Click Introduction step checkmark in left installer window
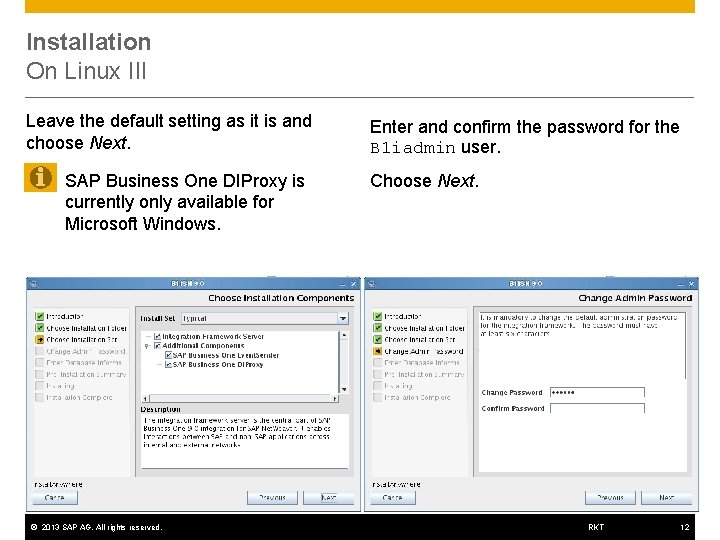Screen dimensions: 720x540 click(x=39, y=316)
